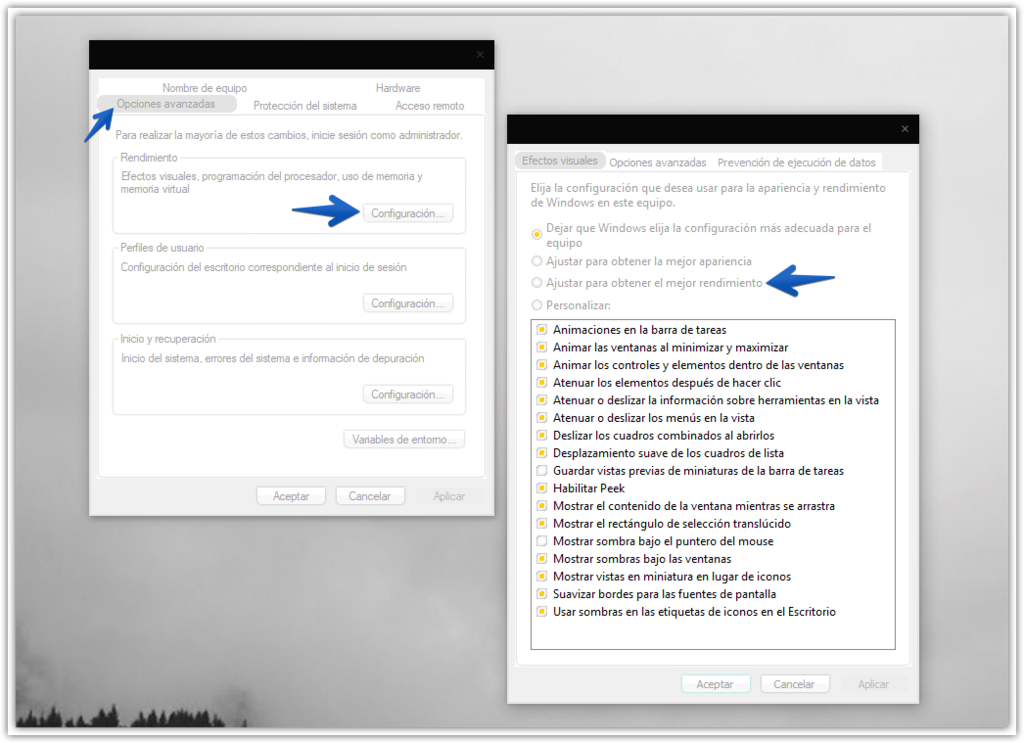Go to the Acceso remoto tab
Viewport: 1024px width, 743px height.
(430, 106)
